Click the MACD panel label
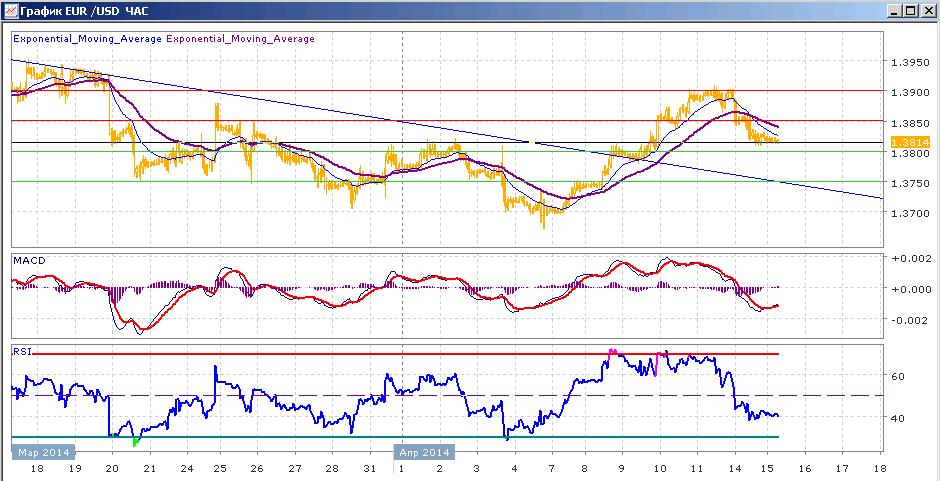 pos(29,261)
